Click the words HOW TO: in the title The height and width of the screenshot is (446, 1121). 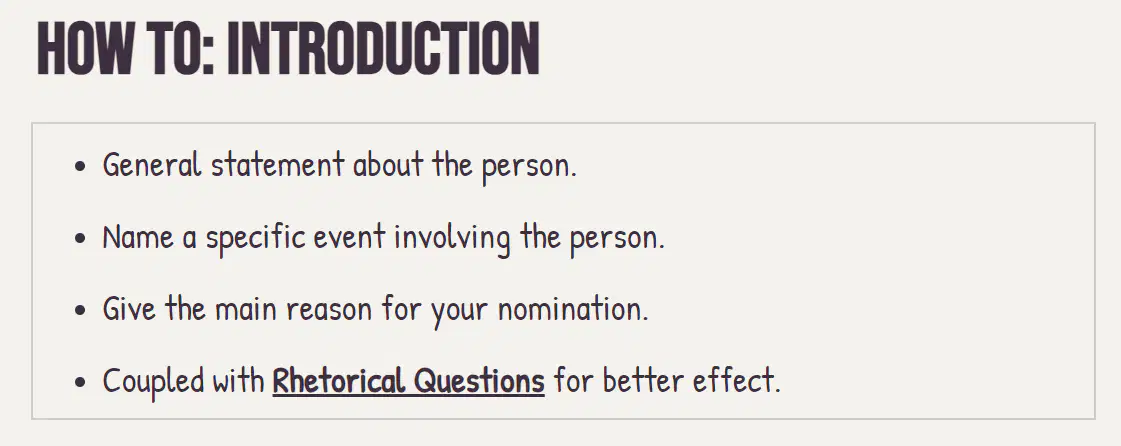tap(125, 49)
